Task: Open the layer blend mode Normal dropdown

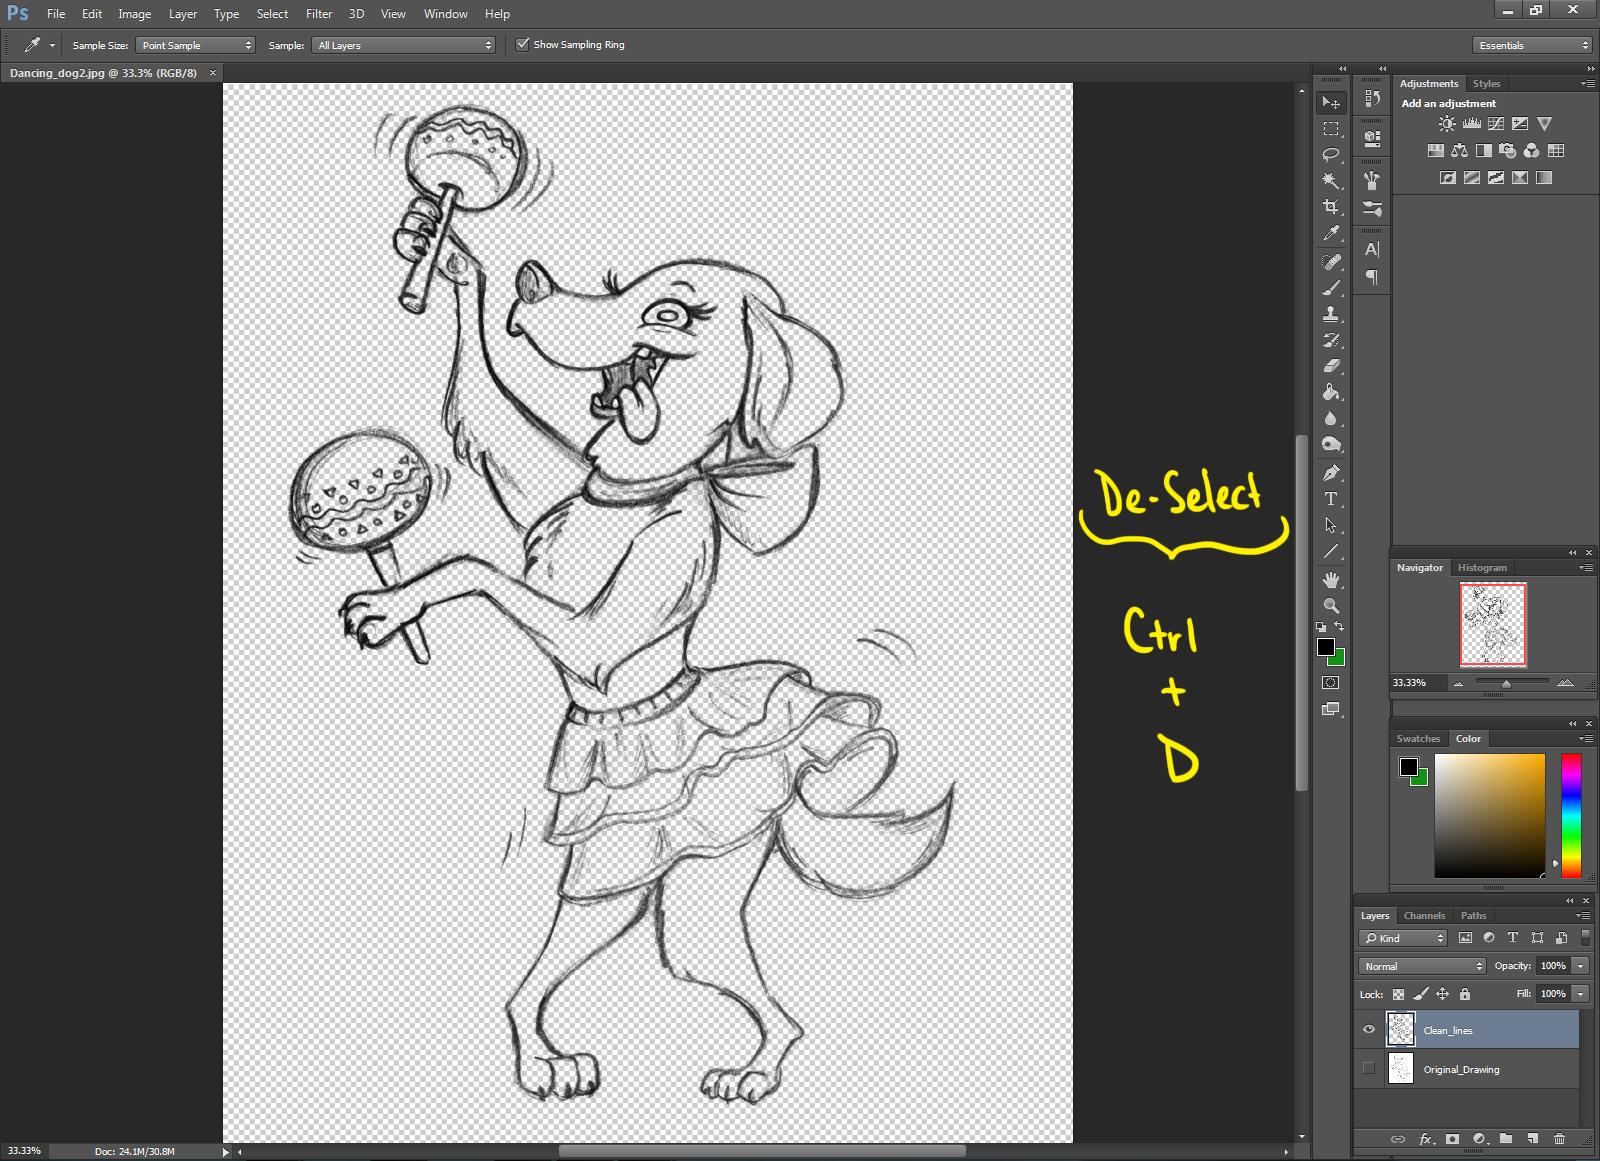Action: (x=1422, y=966)
